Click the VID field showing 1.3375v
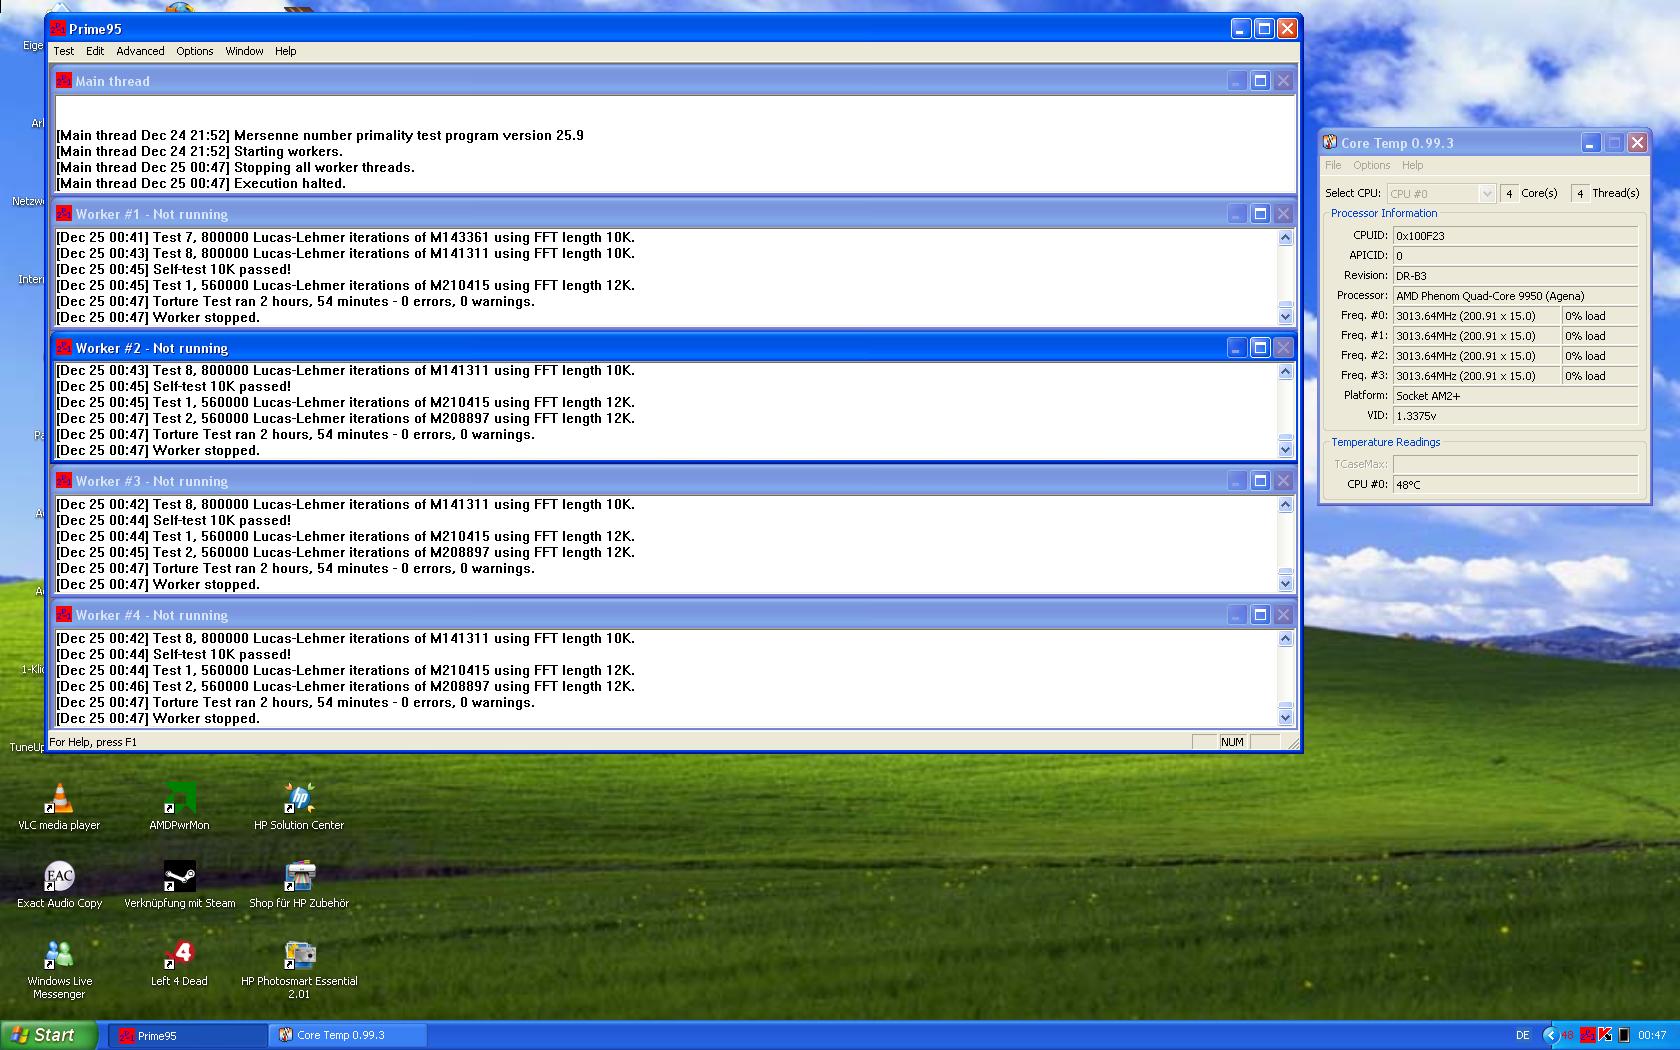Viewport: 1680px width, 1050px height. 1515,416
